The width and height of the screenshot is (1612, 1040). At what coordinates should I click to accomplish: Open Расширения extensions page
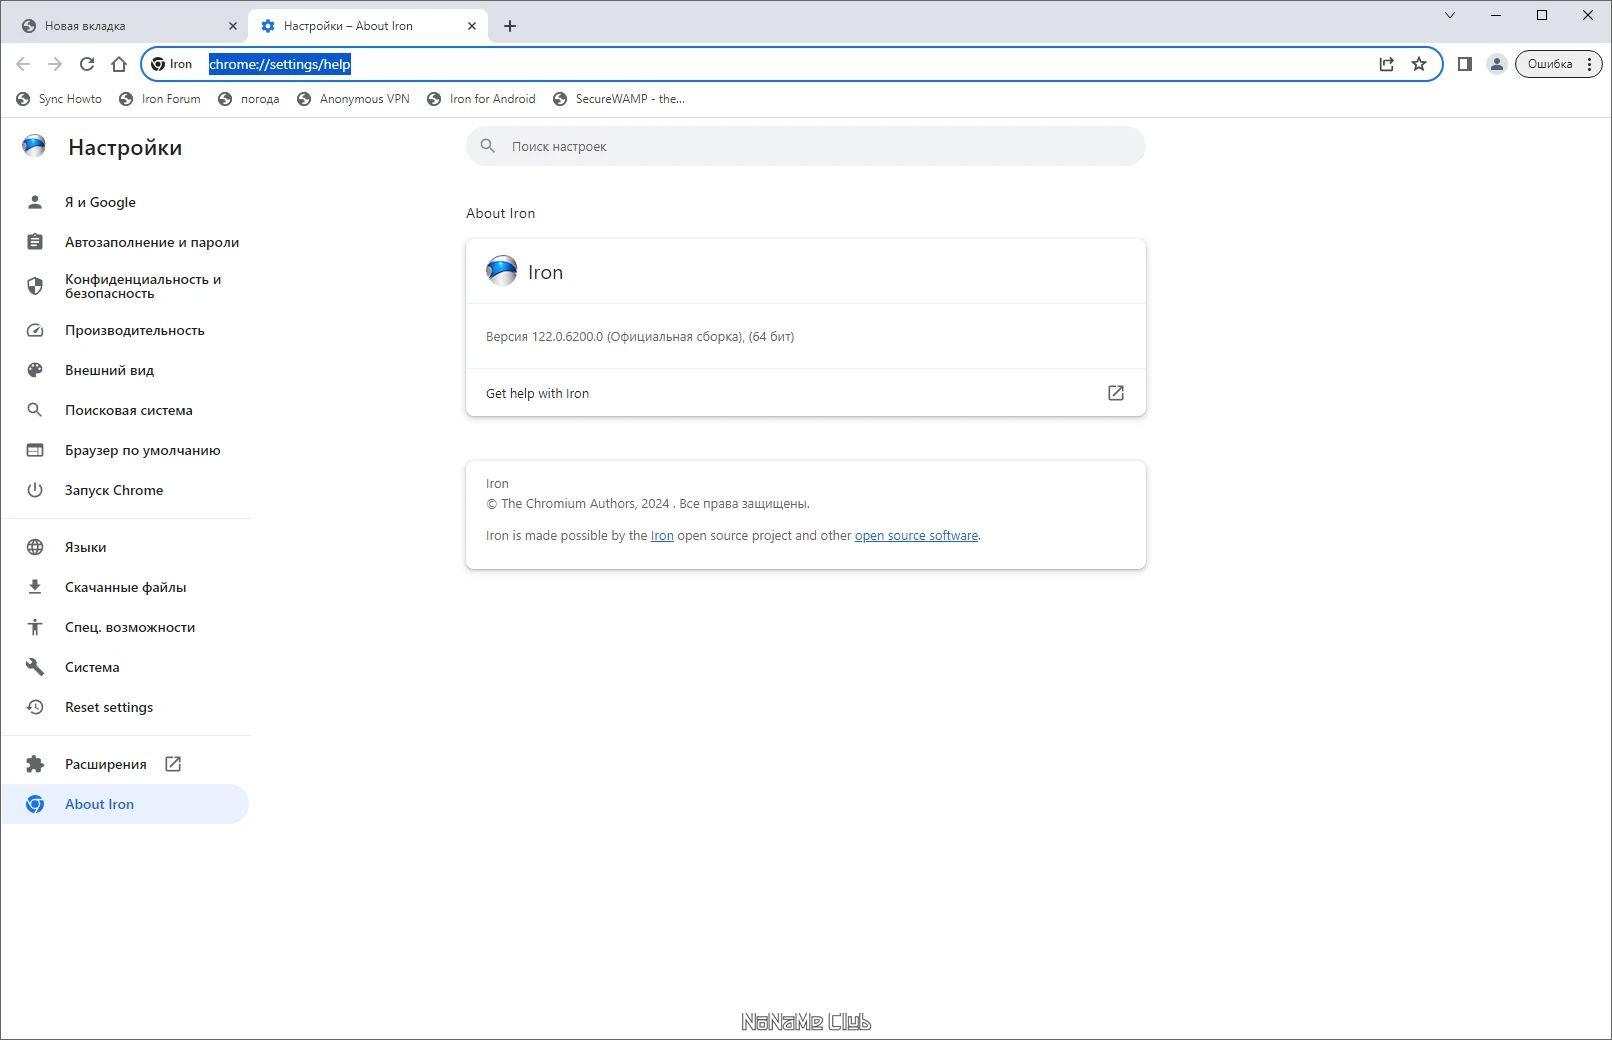coord(125,764)
